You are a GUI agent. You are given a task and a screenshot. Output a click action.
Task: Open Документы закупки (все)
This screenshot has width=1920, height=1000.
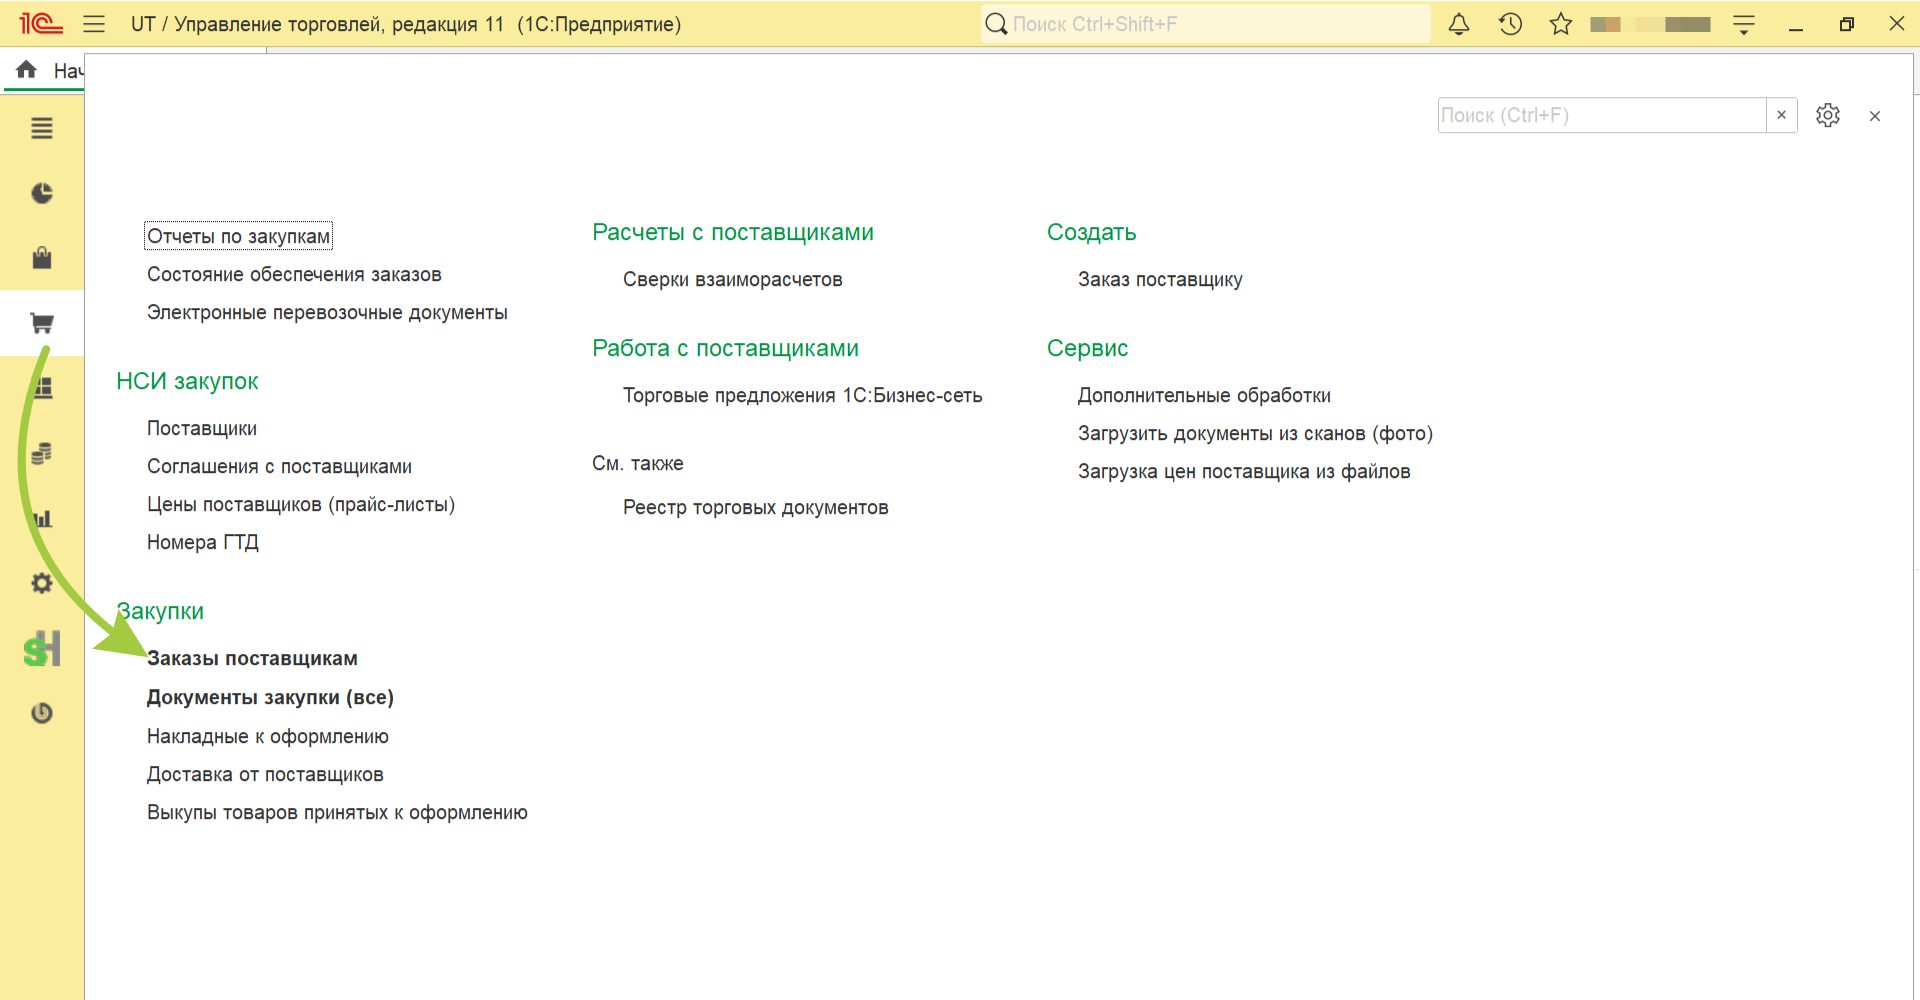[270, 697]
